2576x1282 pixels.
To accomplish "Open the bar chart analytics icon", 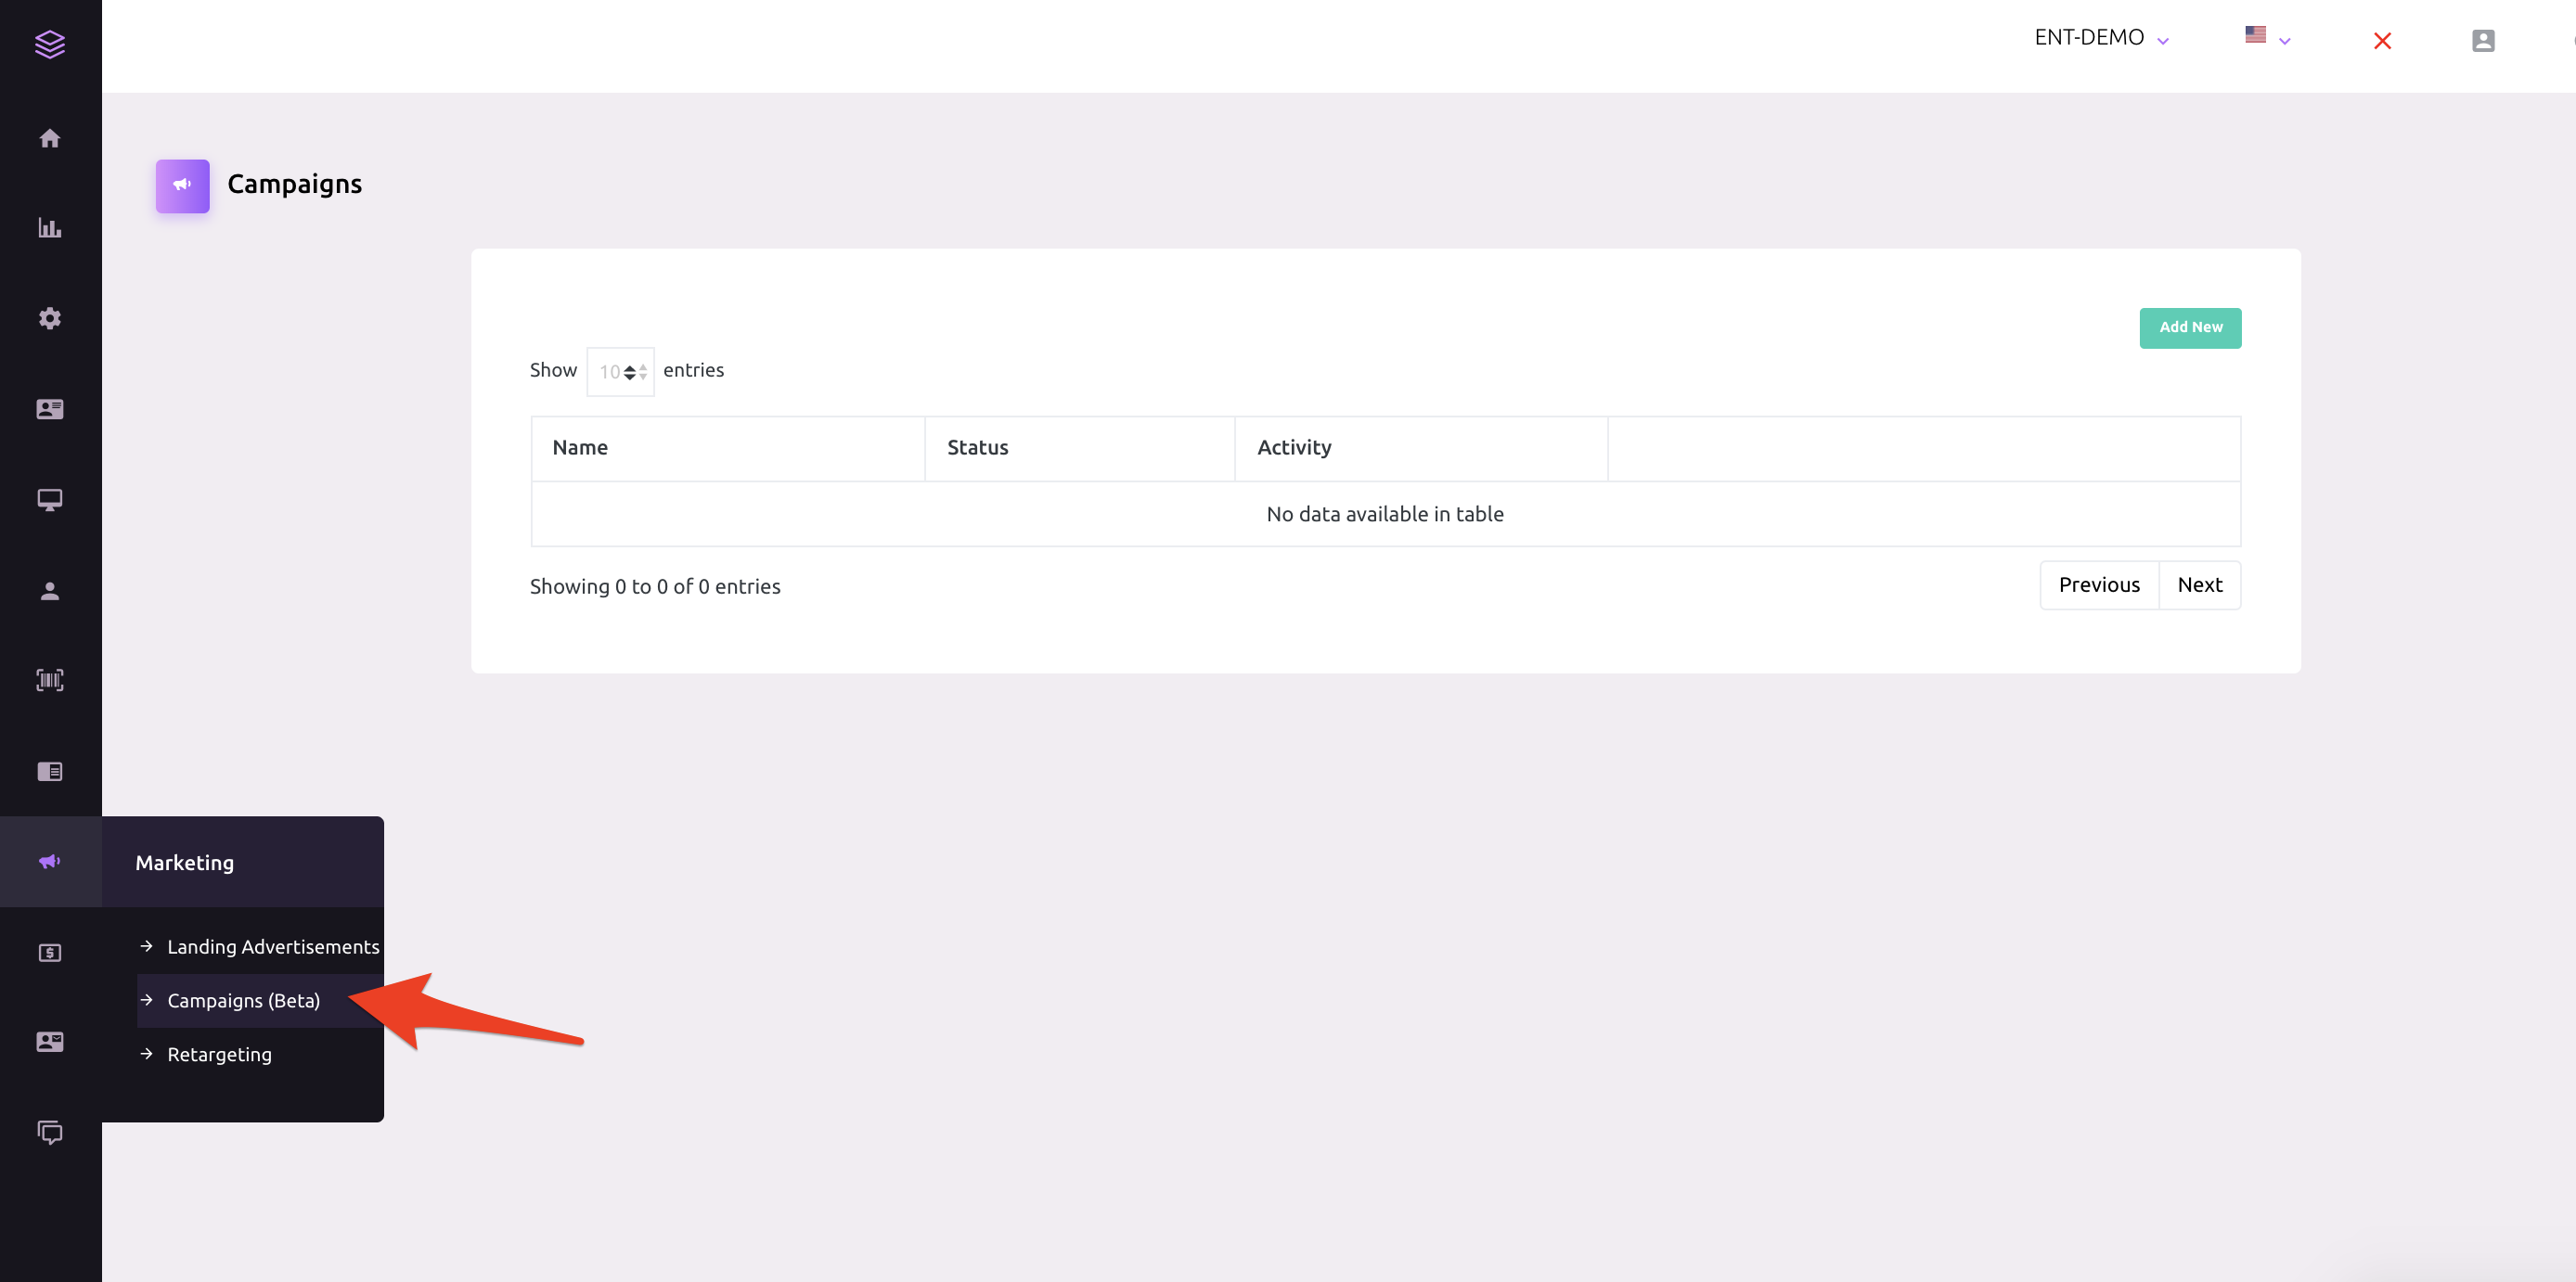I will [50, 228].
